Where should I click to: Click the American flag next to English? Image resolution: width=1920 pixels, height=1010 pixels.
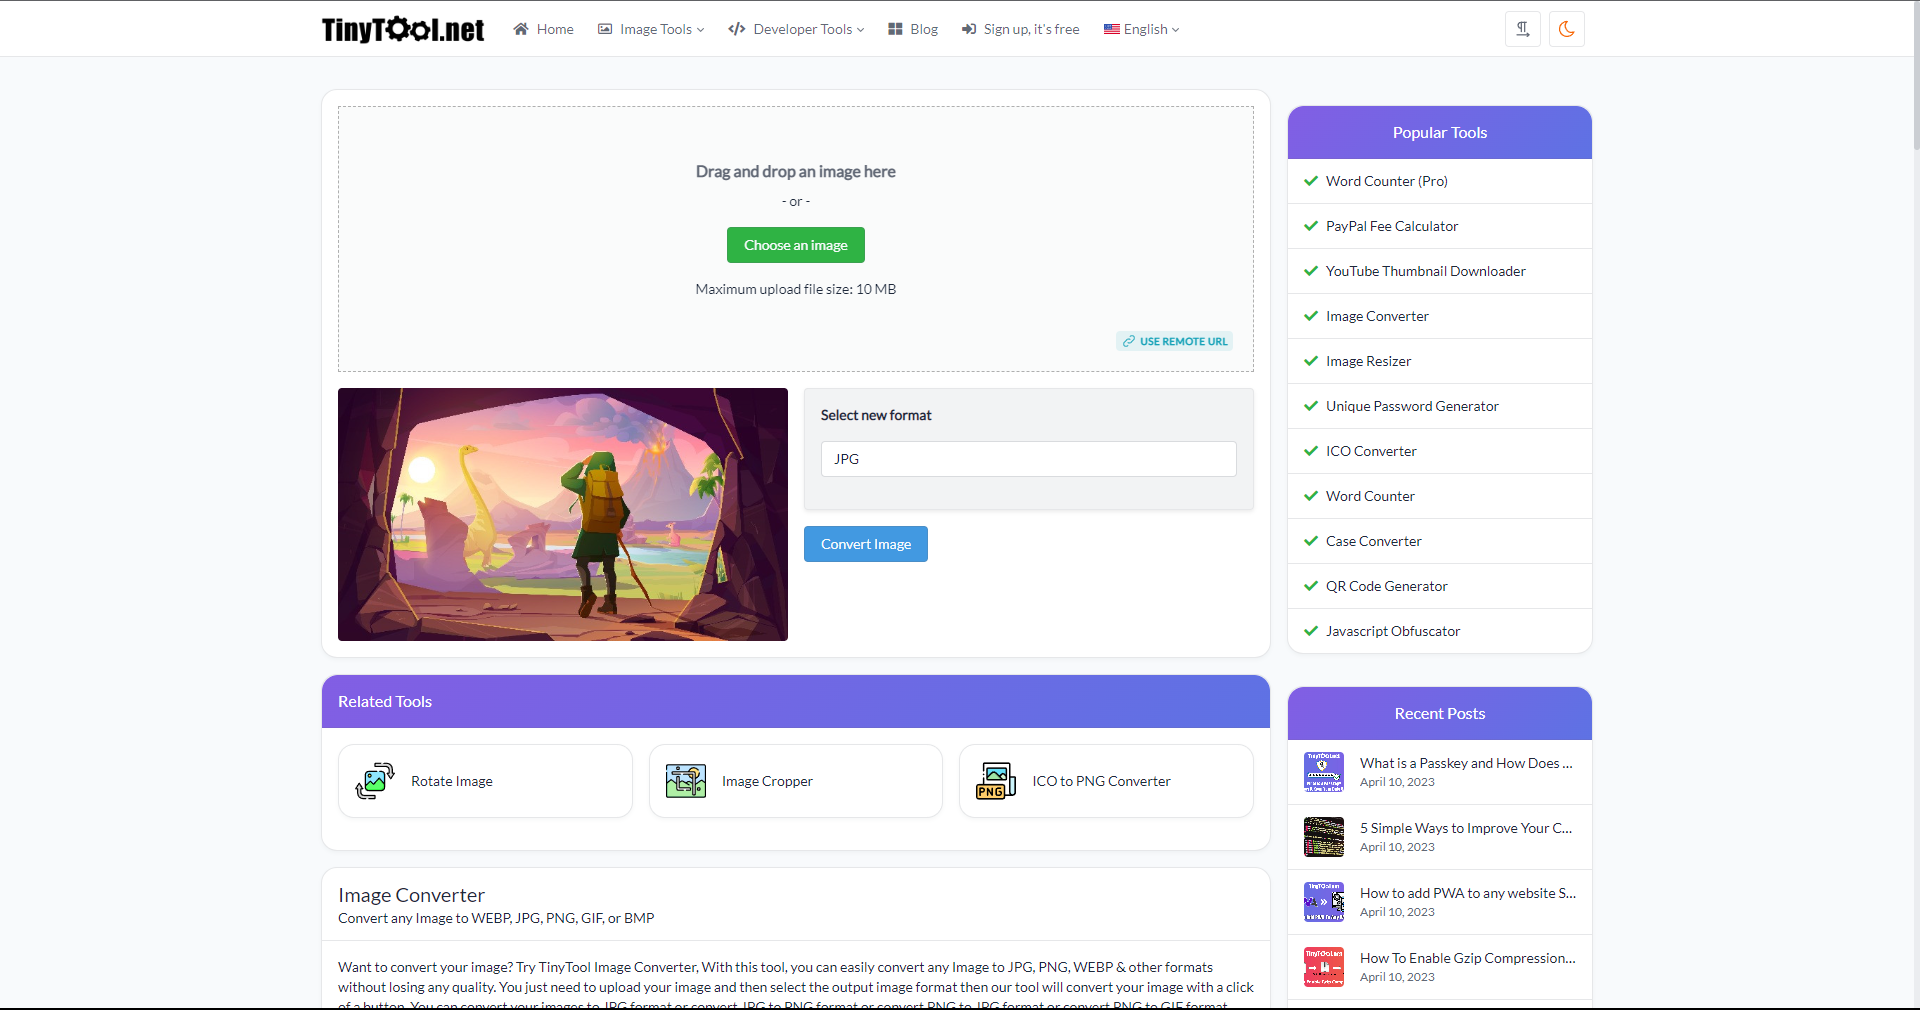click(x=1110, y=29)
